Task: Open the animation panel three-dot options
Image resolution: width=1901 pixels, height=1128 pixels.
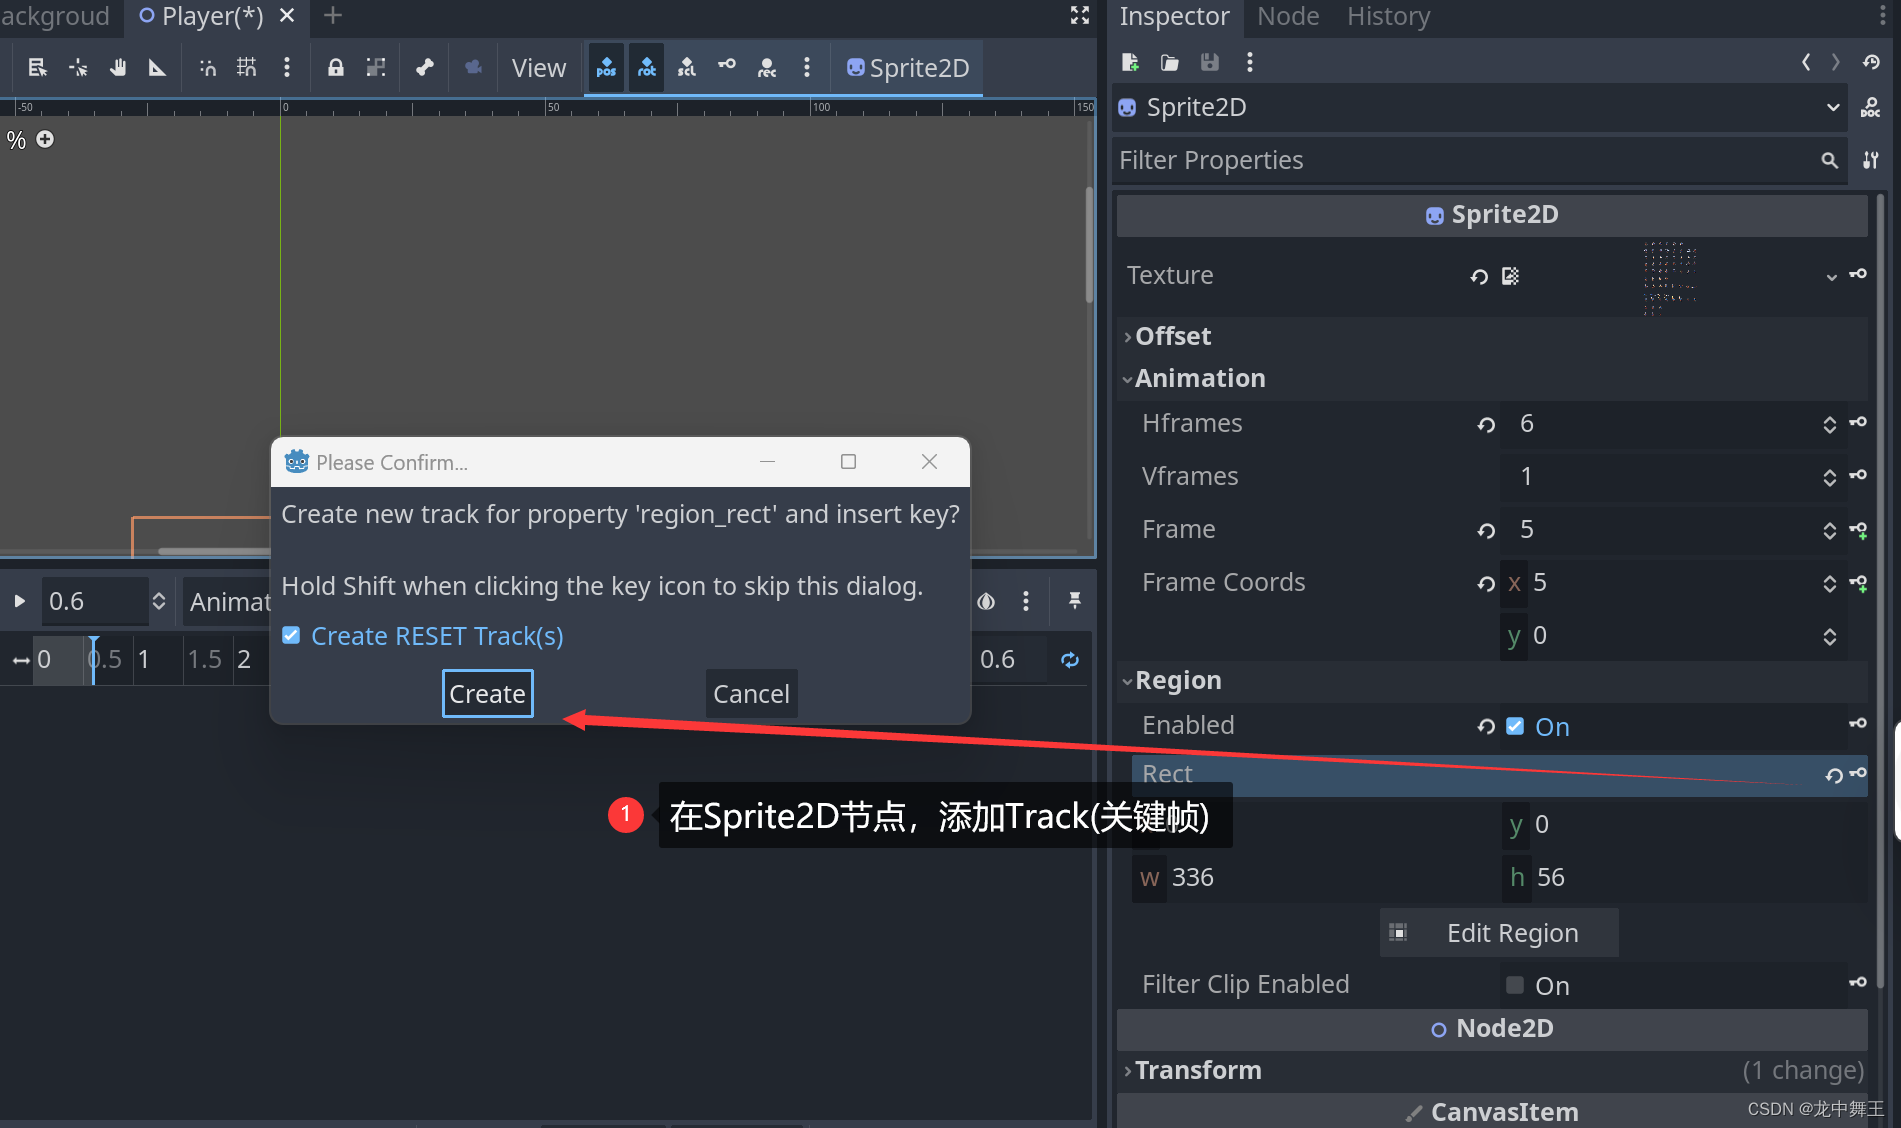Action: pos(1026,601)
